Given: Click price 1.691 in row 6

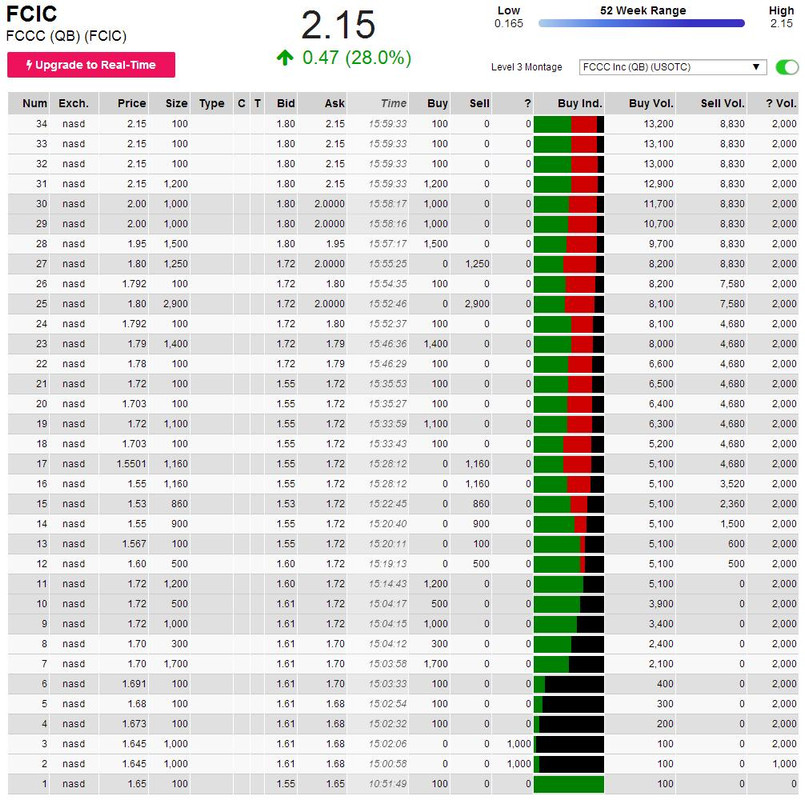Looking at the screenshot, I should pyautogui.click(x=134, y=684).
